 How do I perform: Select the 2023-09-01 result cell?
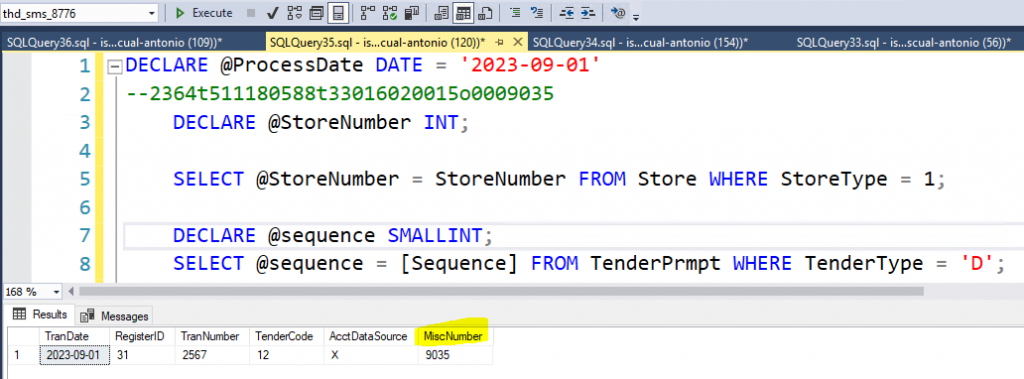75,354
